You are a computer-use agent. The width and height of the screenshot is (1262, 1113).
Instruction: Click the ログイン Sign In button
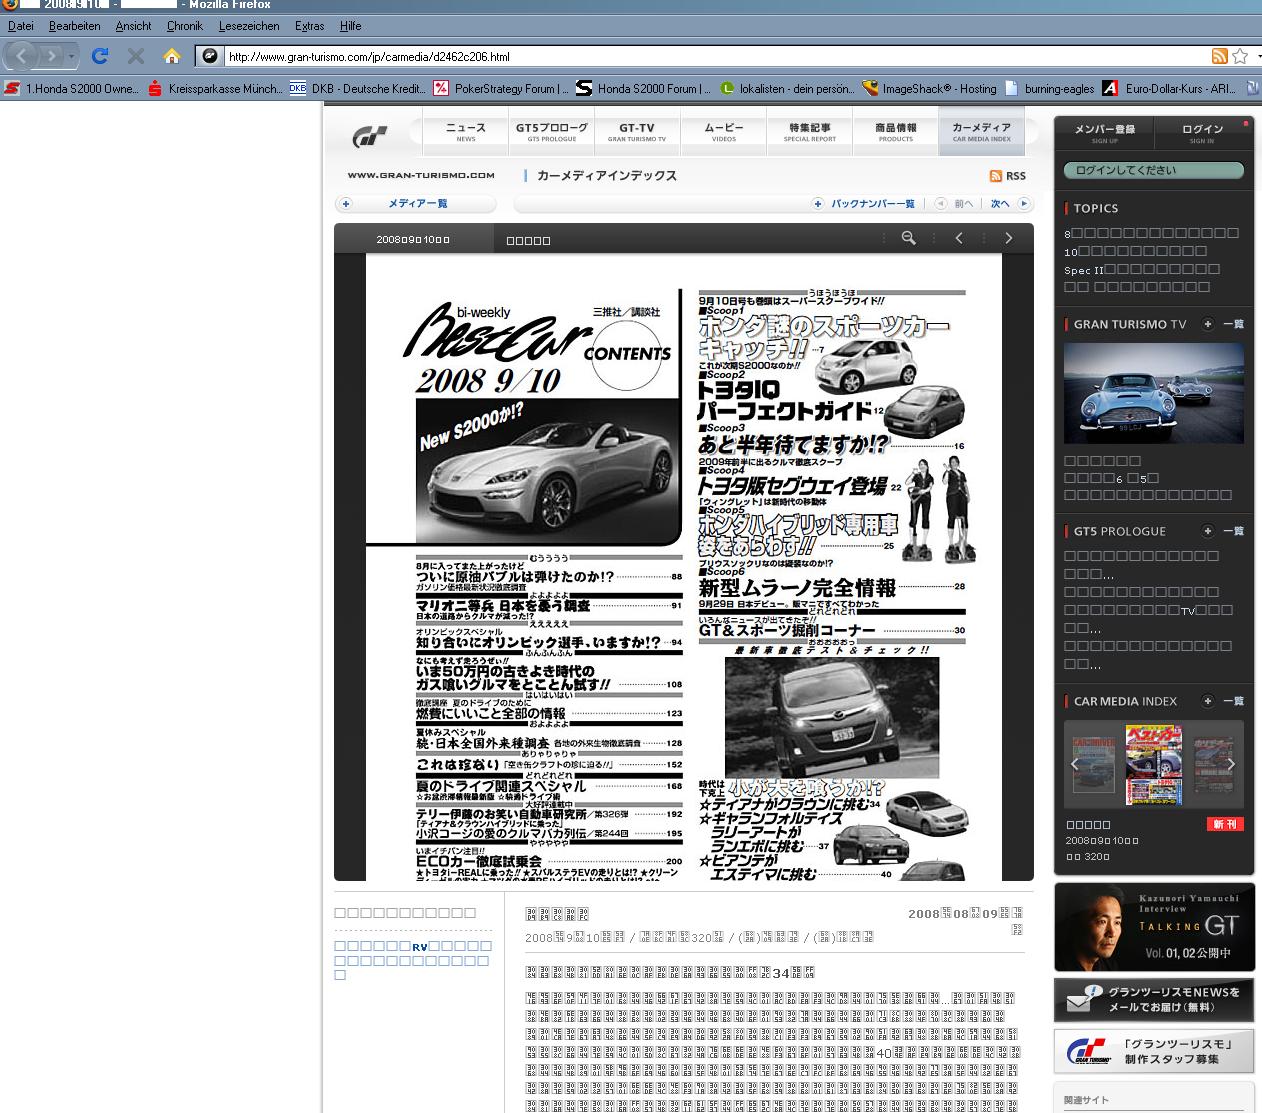point(1202,133)
